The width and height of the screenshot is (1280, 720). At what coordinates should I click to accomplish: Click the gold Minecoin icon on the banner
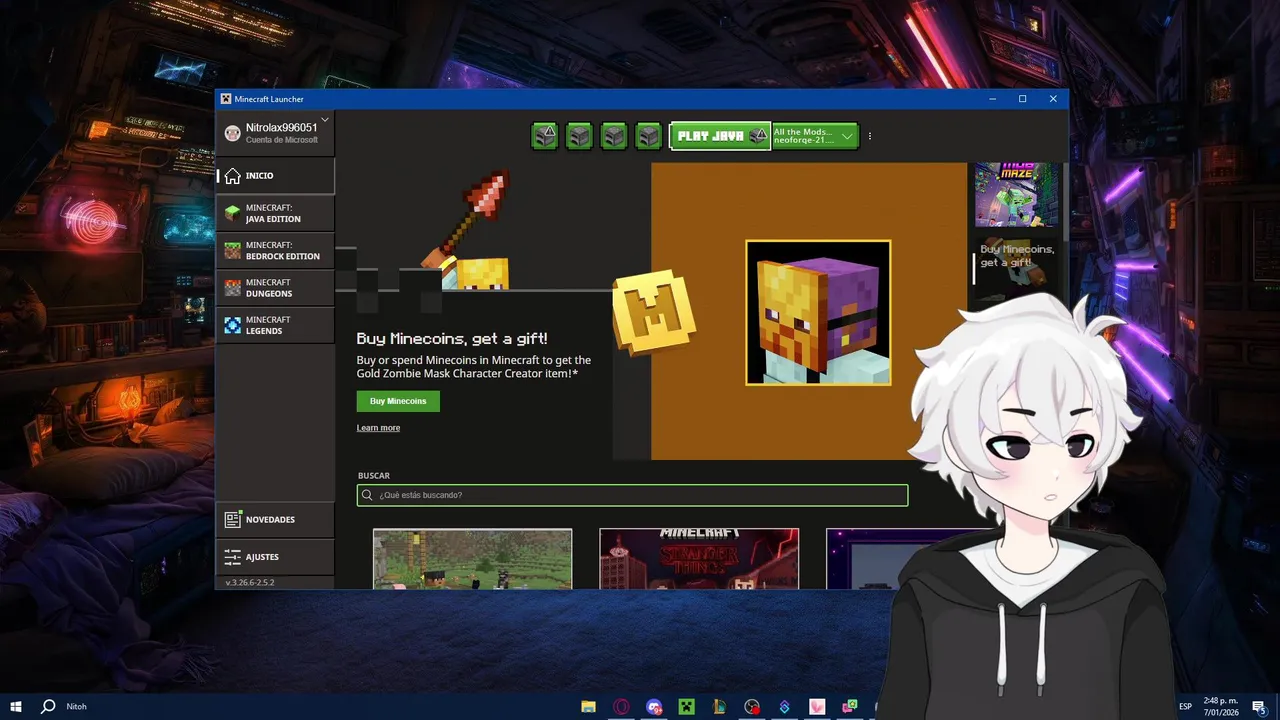point(654,315)
